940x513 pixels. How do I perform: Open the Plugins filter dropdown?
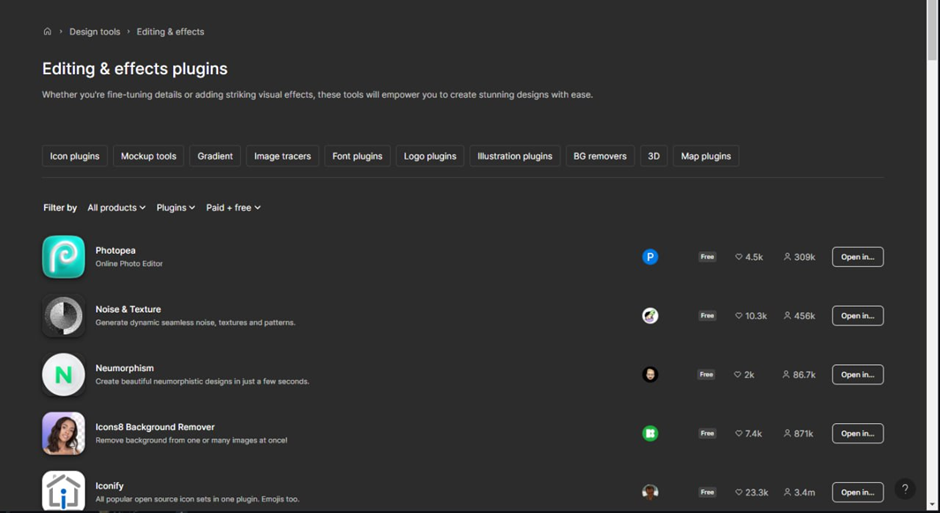175,208
